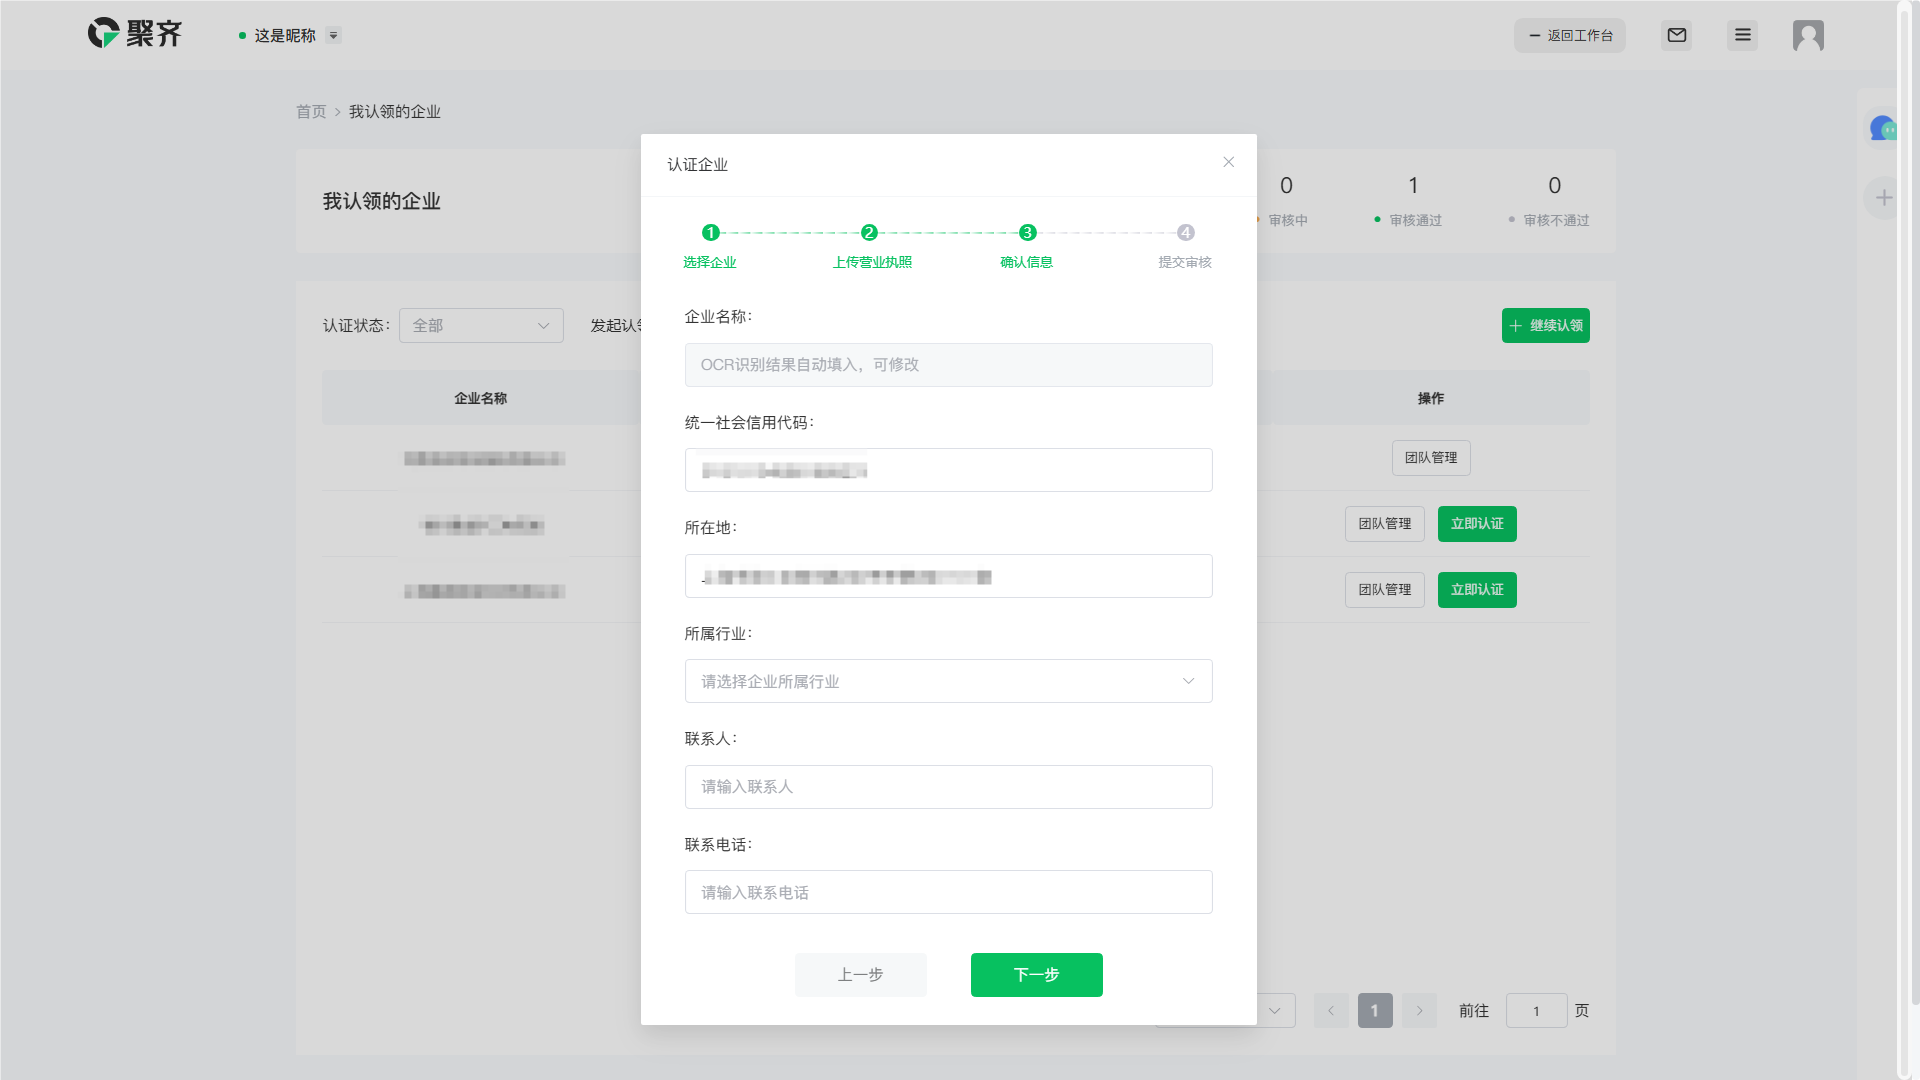Screen dimensions: 1920x1080
Task: Click 团队管理 in the second row
Action: (1385, 524)
